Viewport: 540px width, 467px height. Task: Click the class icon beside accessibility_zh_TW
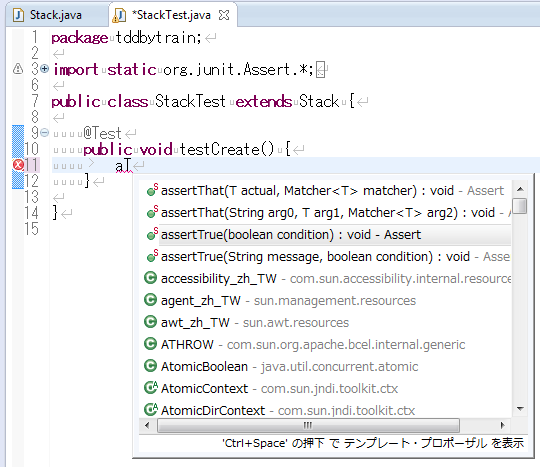(150, 278)
